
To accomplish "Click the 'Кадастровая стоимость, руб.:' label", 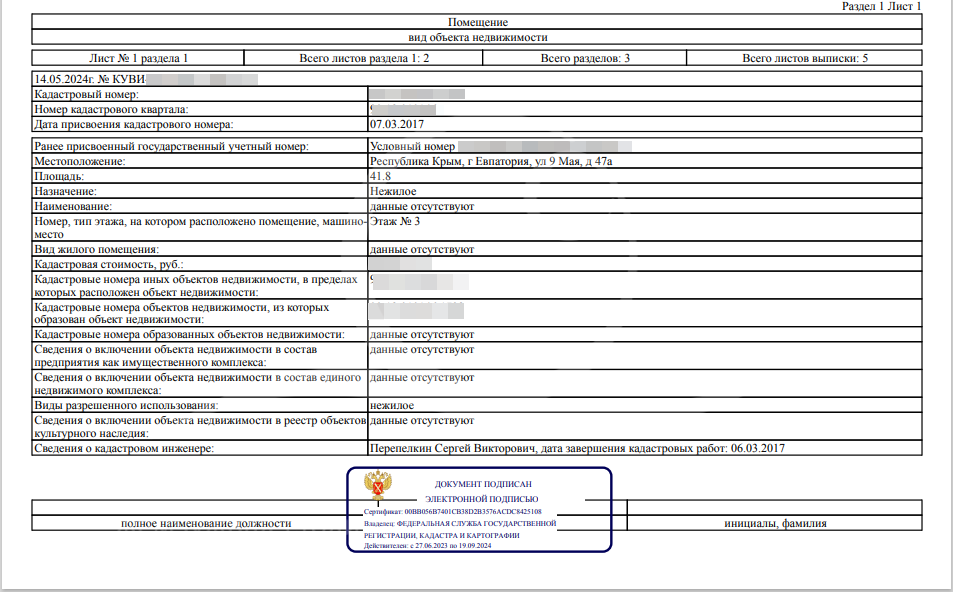I will pos(109,264).
